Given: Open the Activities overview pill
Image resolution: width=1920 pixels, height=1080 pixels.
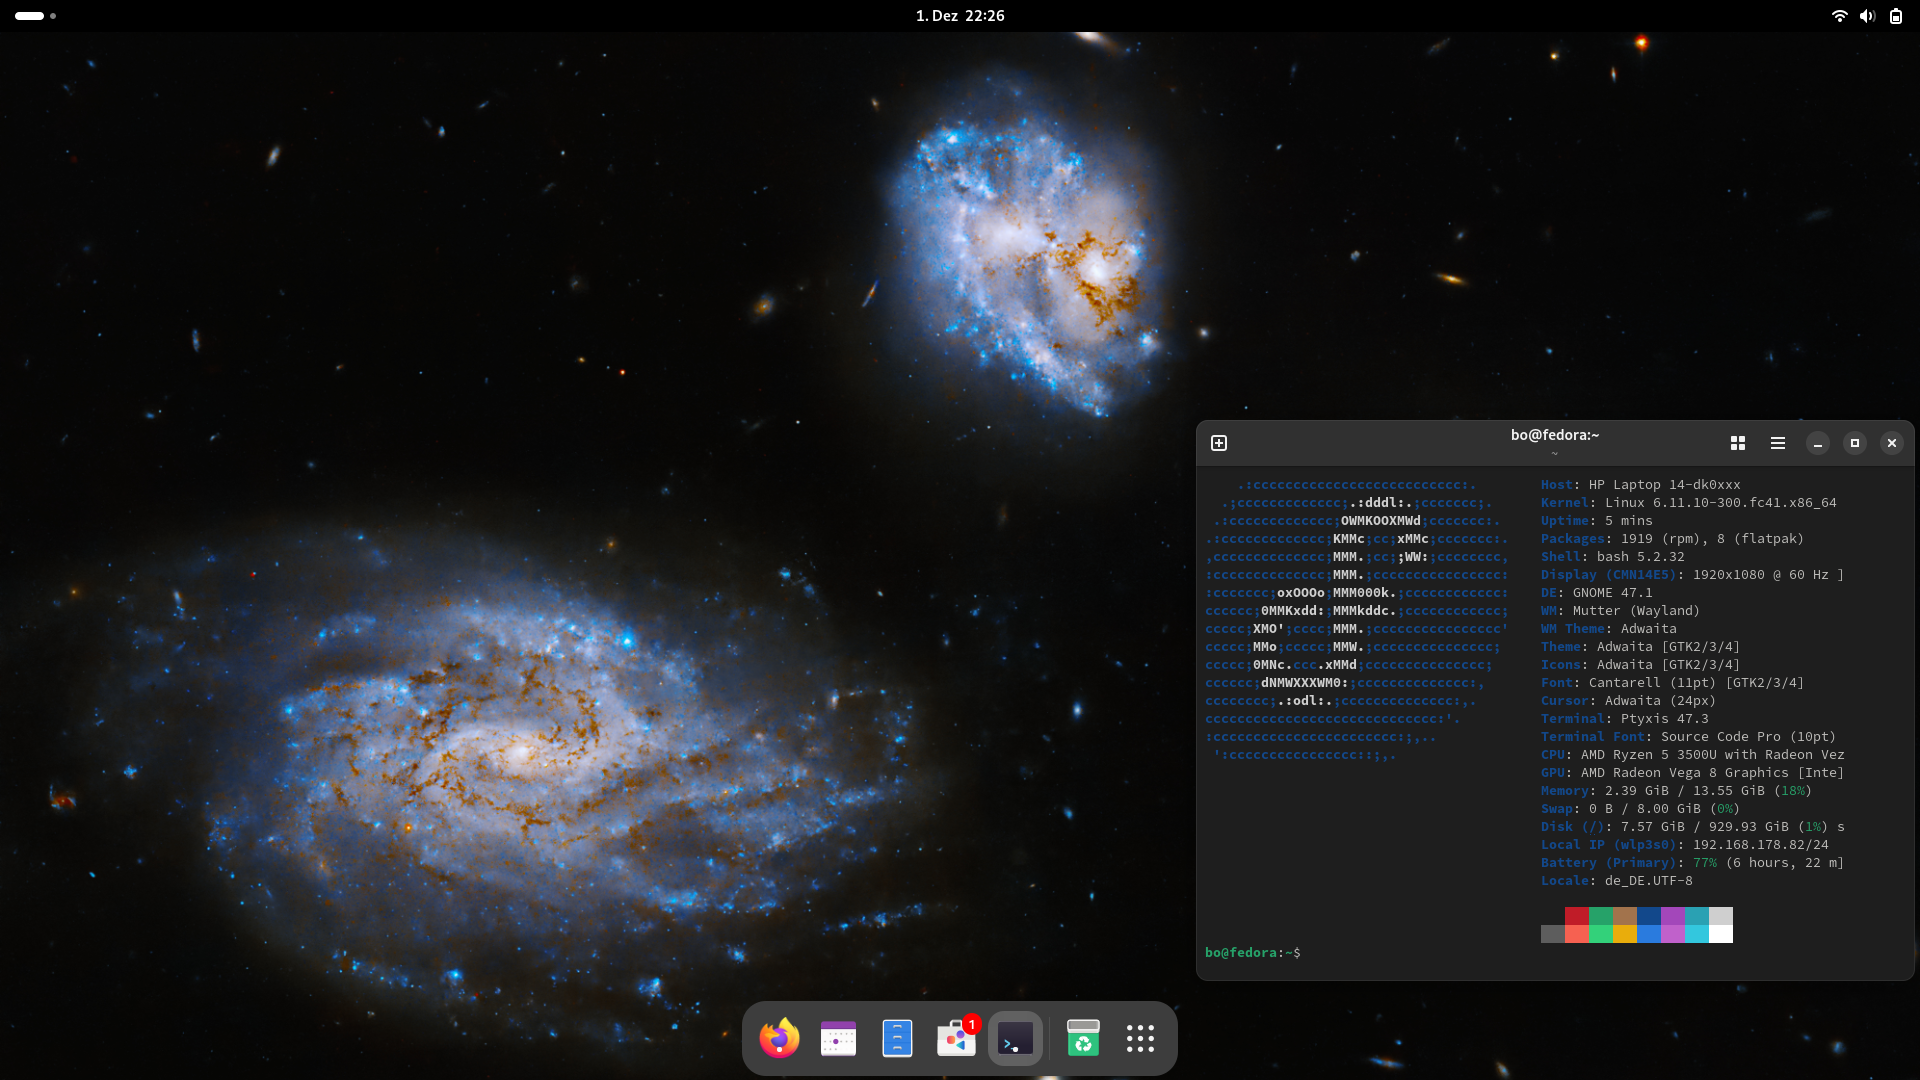Looking at the screenshot, I should point(30,16).
